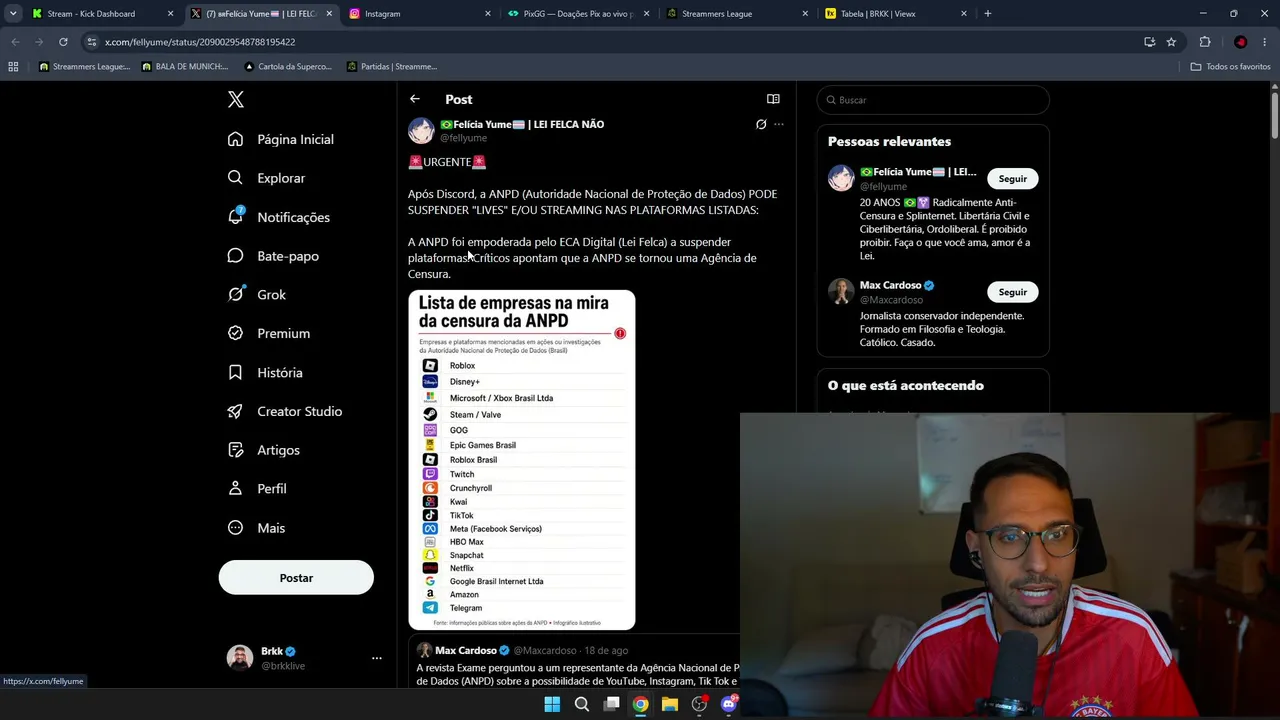The image size is (1280, 720).
Task: Click the Postar button
Action: coord(296,578)
